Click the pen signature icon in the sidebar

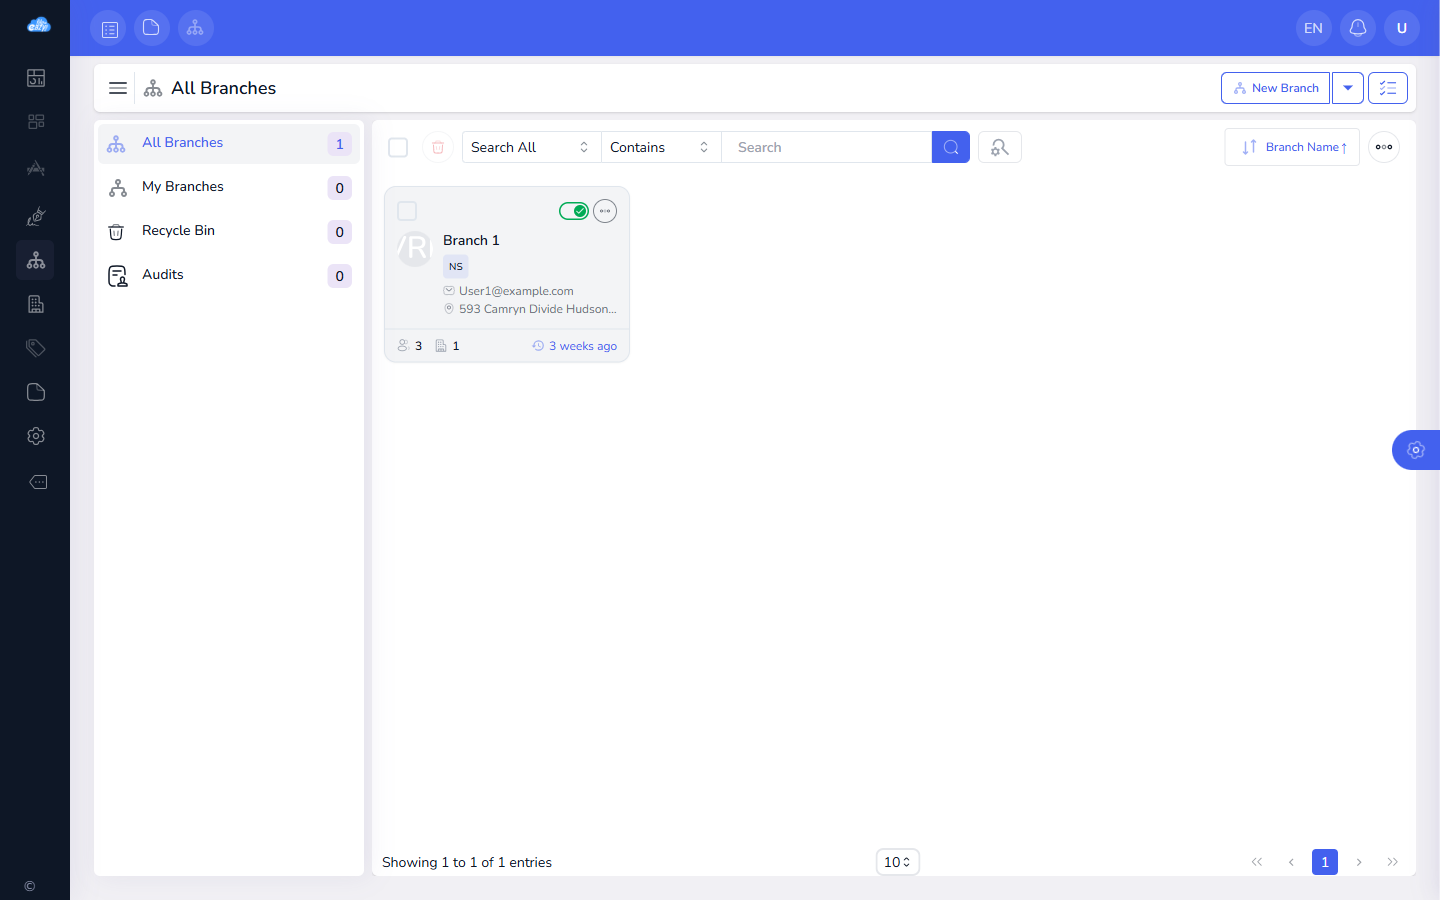[x=36, y=216]
